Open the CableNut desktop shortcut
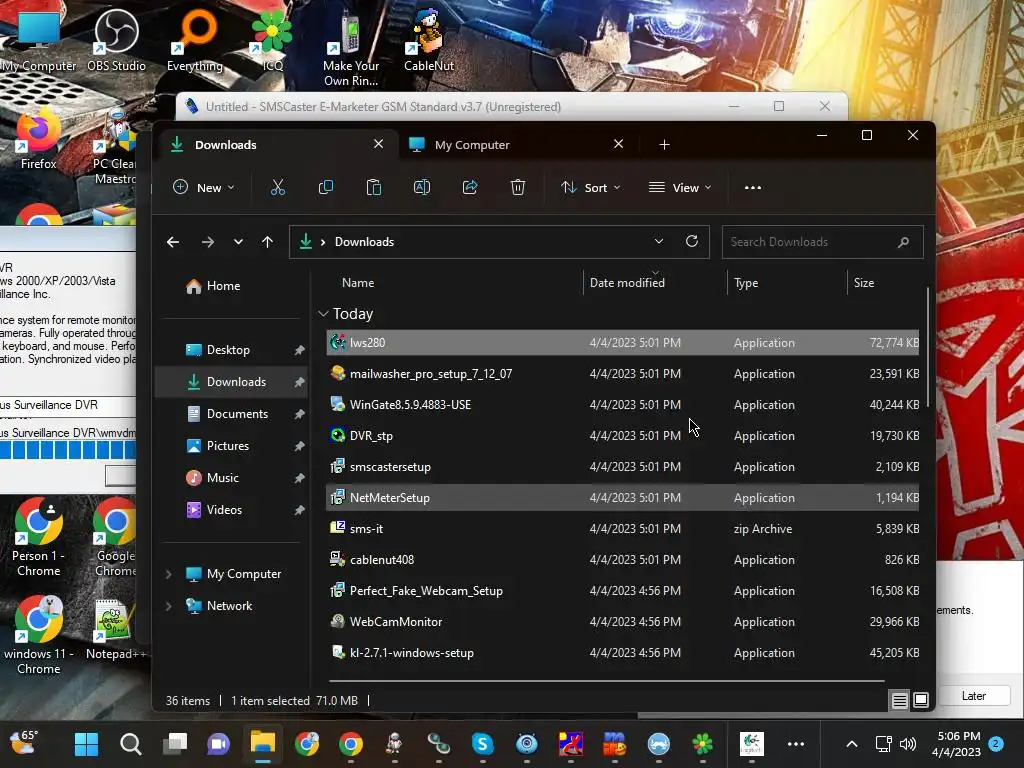The height and width of the screenshot is (768, 1024). [428, 41]
